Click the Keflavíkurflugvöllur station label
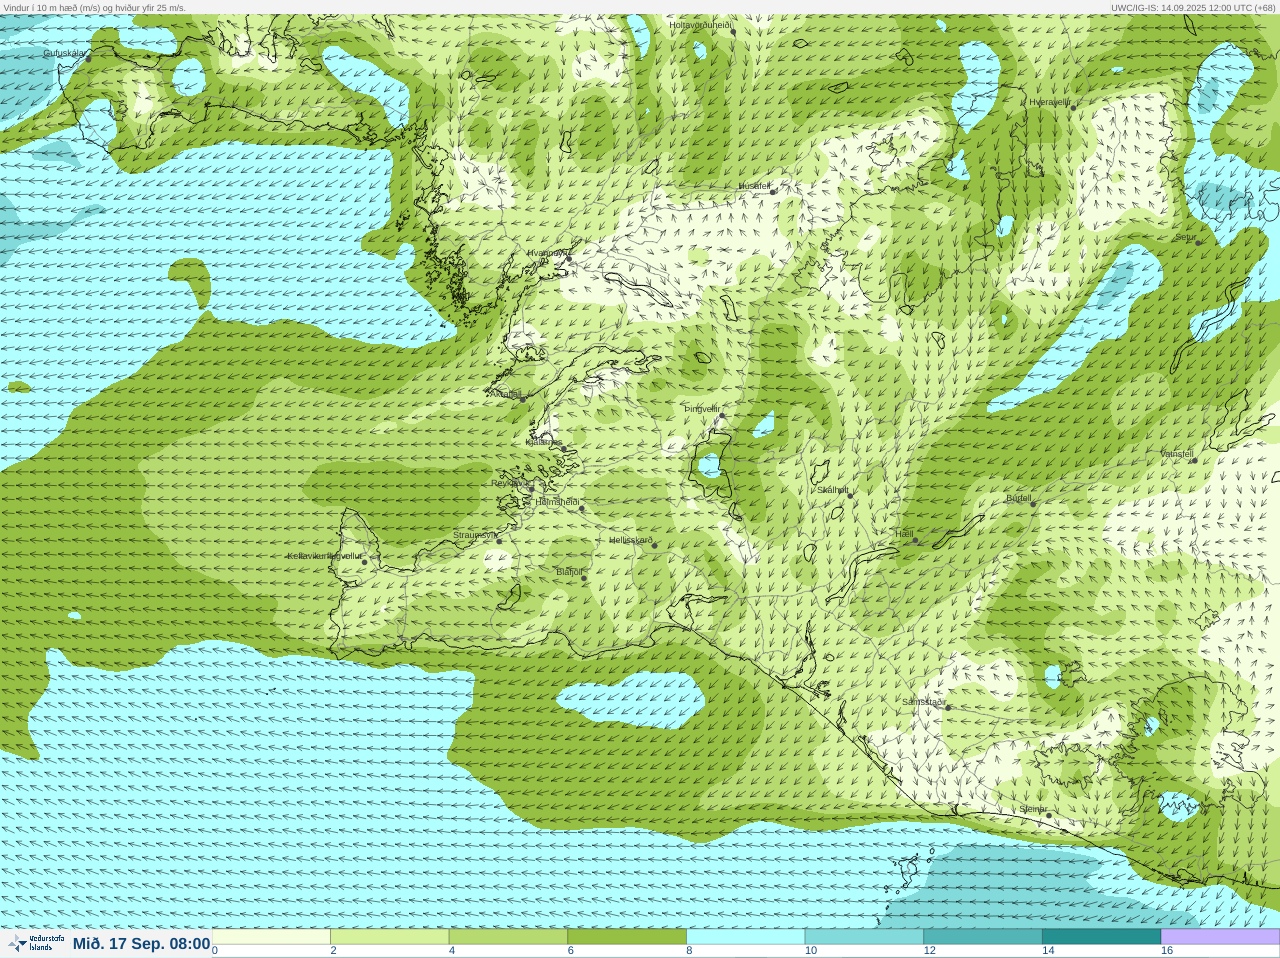Image resolution: width=1280 pixels, height=958 pixels. [324, 556]
